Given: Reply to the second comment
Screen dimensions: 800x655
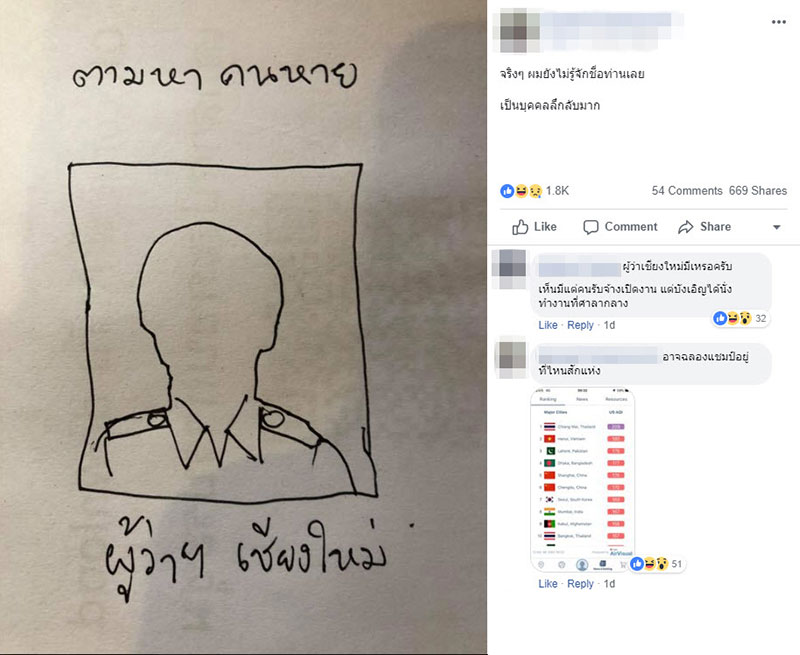Looking at the screenshot, I should [580, 584].
